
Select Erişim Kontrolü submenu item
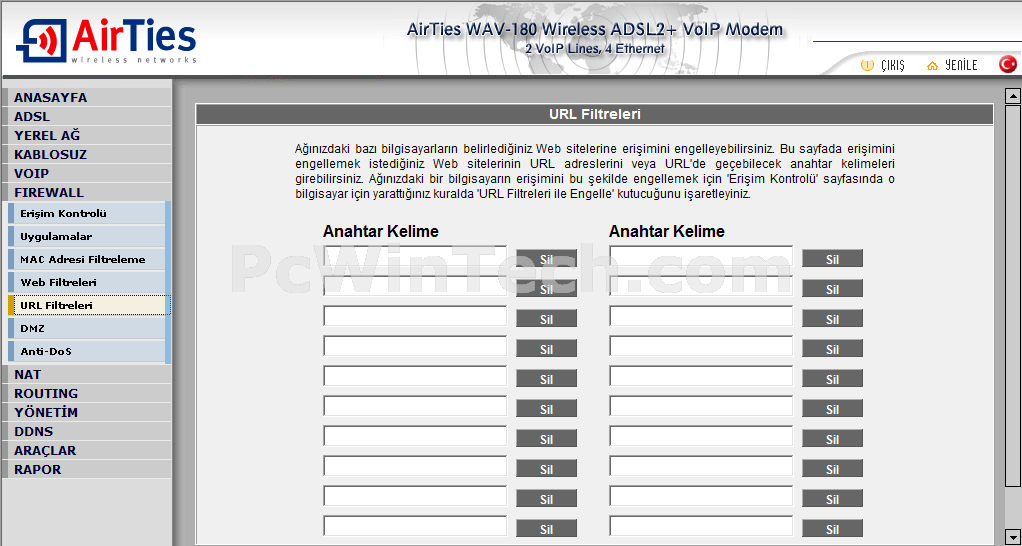click(x=89, y=214)
